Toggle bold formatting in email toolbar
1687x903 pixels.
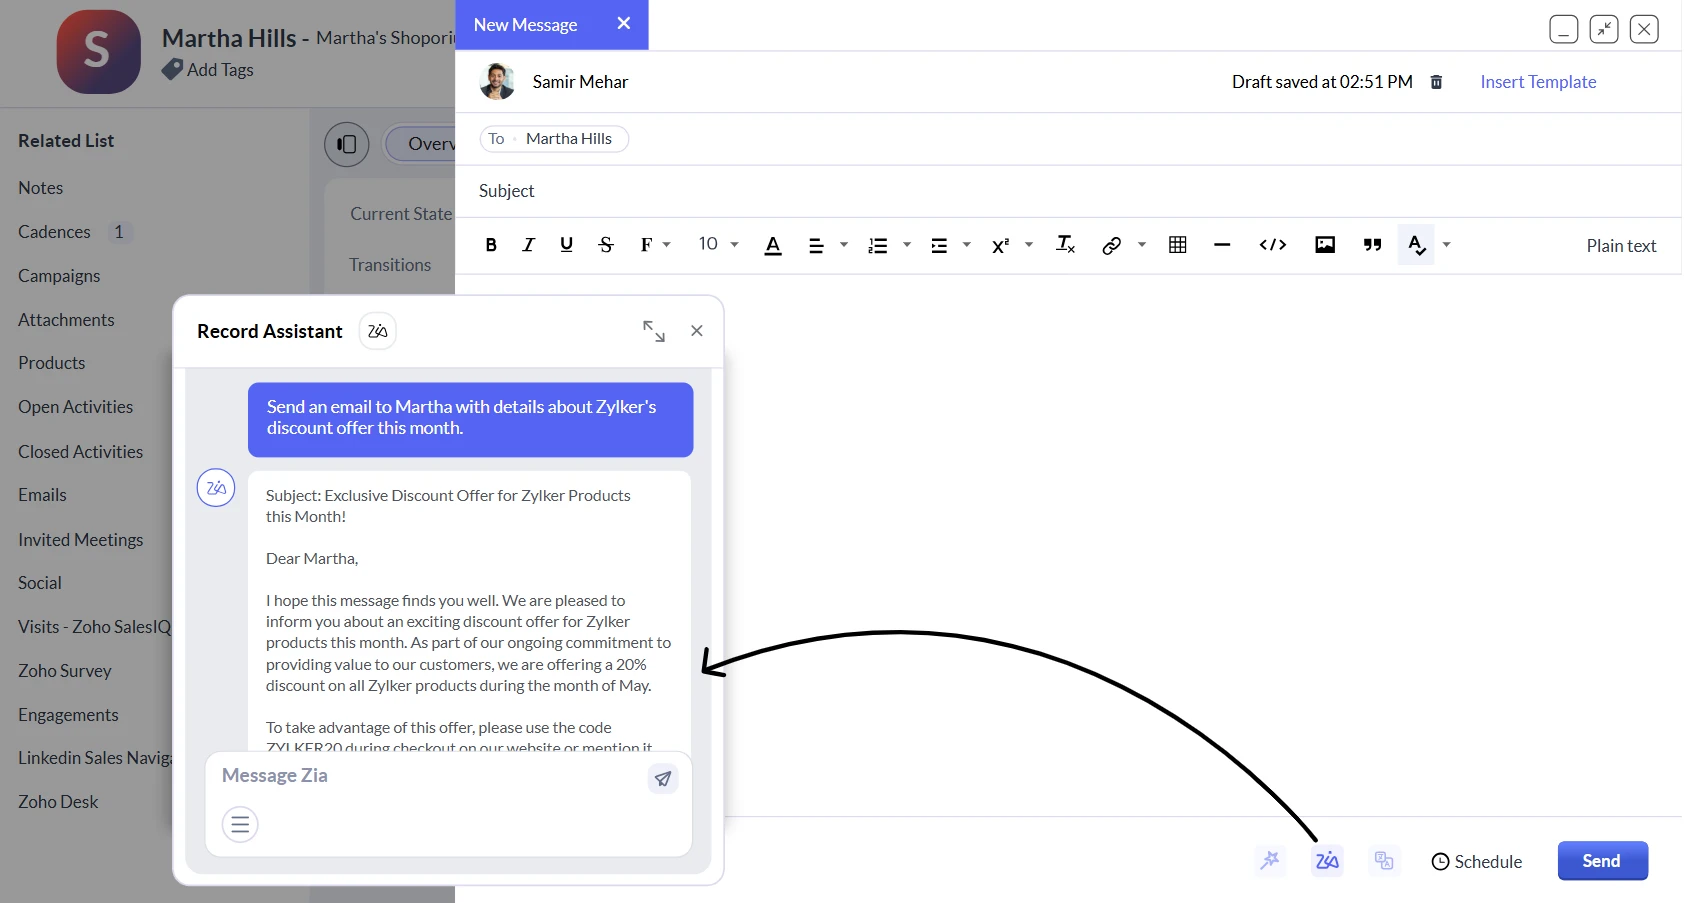[x=491, y=245]
